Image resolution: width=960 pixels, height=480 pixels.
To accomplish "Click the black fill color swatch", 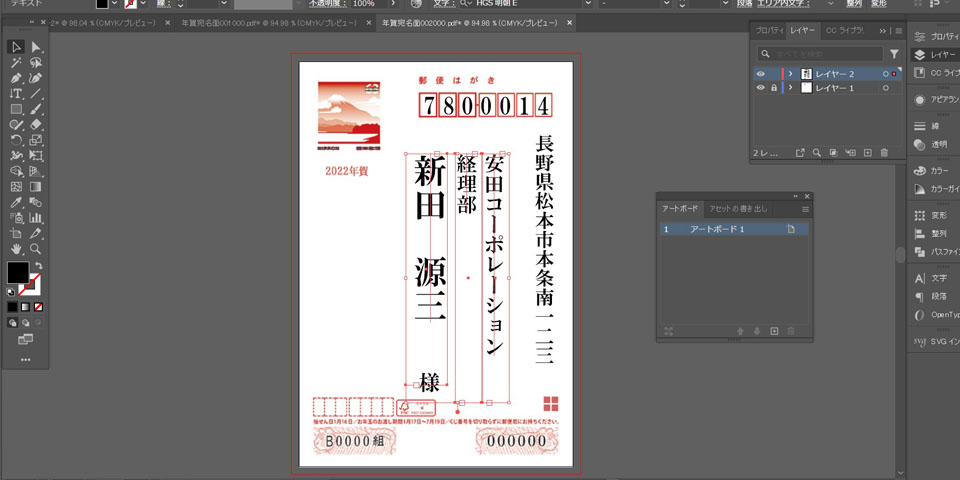I will click(18, 272).
